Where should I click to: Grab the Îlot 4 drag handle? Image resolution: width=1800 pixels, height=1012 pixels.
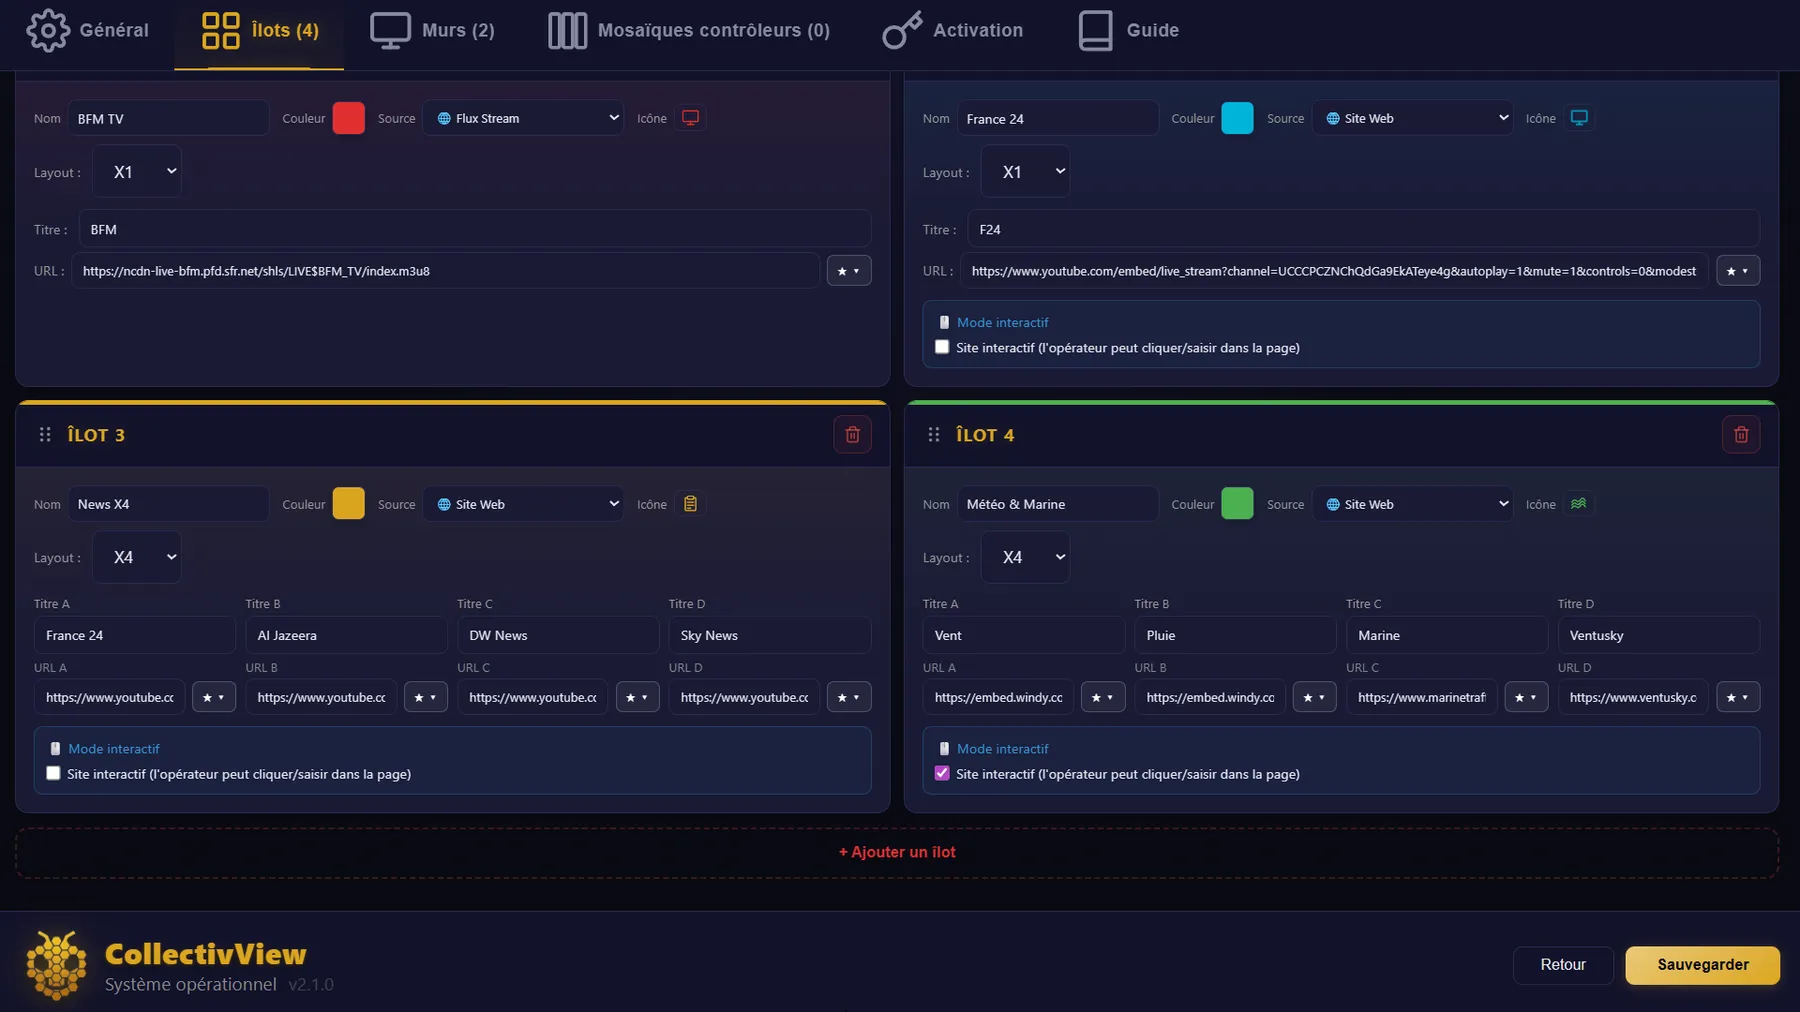pyautogui.click(x=934, y=435)
